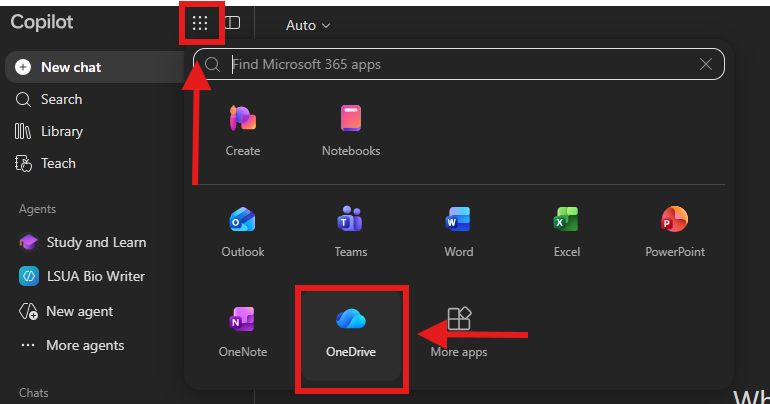The height and width of the screenshot is (404, 770).
Task: Create a New agent
Action: 66,312
